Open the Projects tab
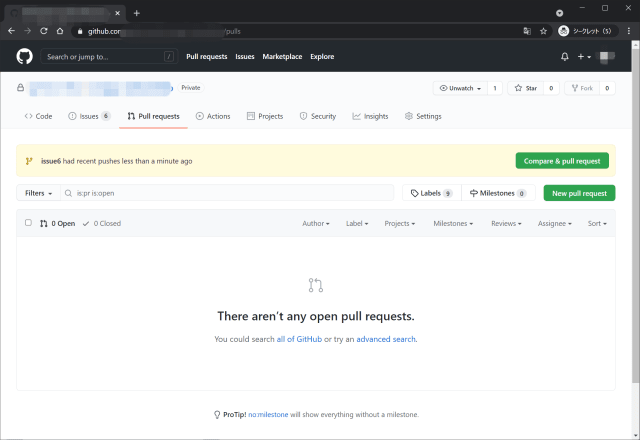Screen dimensions: 640x440 265,116
